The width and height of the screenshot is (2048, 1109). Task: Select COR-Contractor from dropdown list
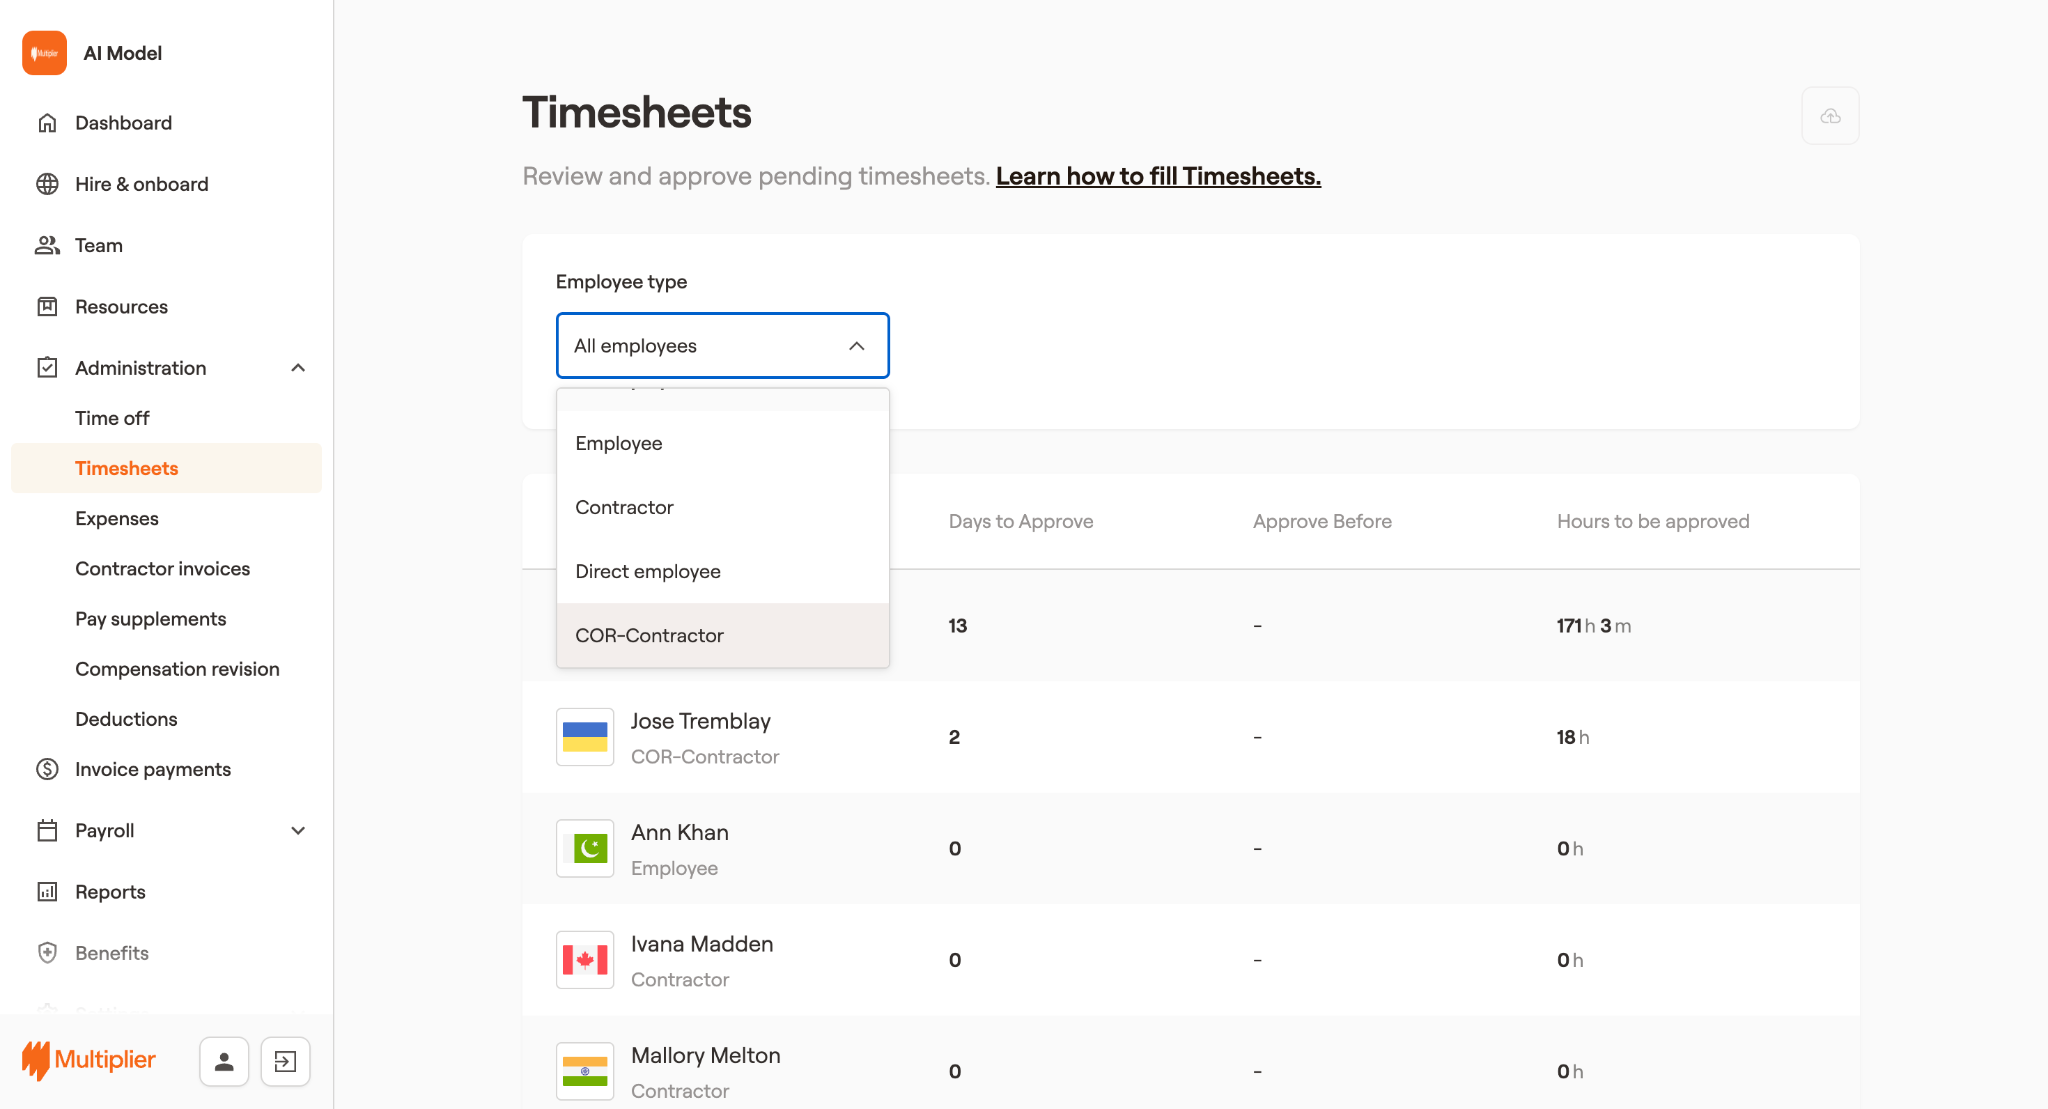(649, 635)
